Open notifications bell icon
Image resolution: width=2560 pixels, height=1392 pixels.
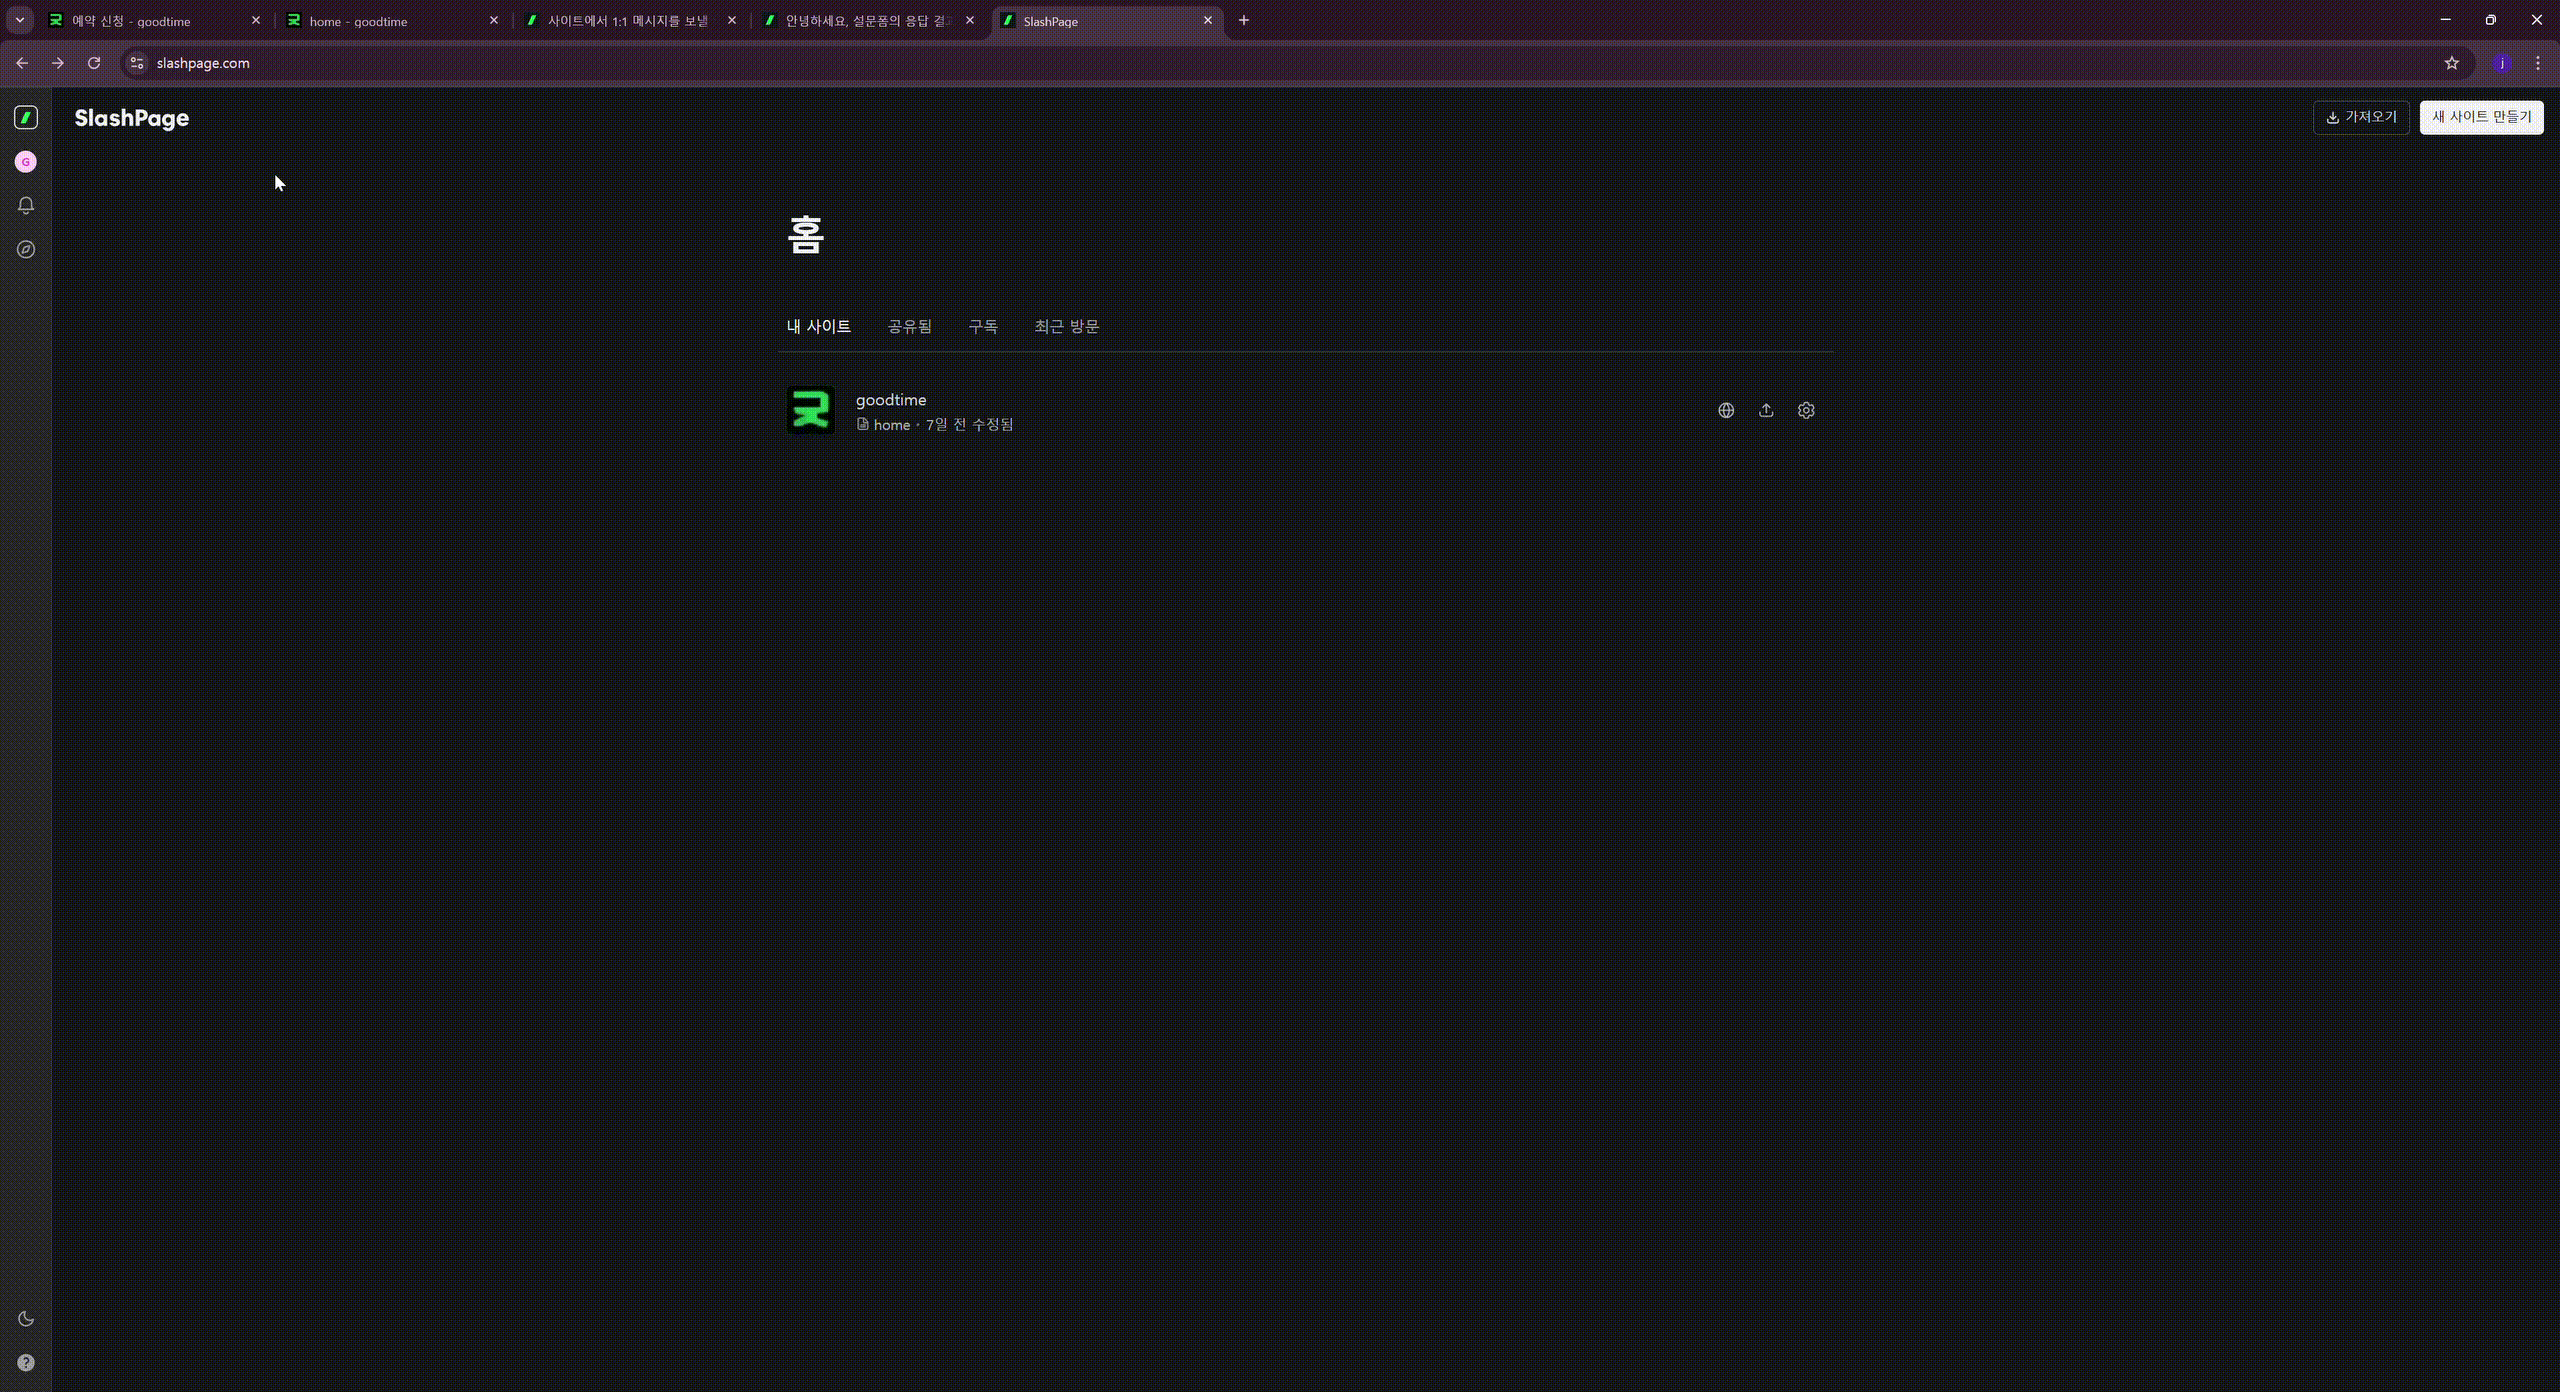tap(26, 205)
